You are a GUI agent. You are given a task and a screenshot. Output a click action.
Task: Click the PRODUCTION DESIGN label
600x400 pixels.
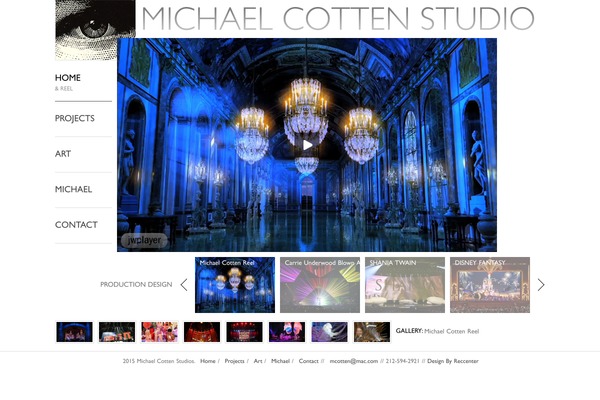point(136,284)
